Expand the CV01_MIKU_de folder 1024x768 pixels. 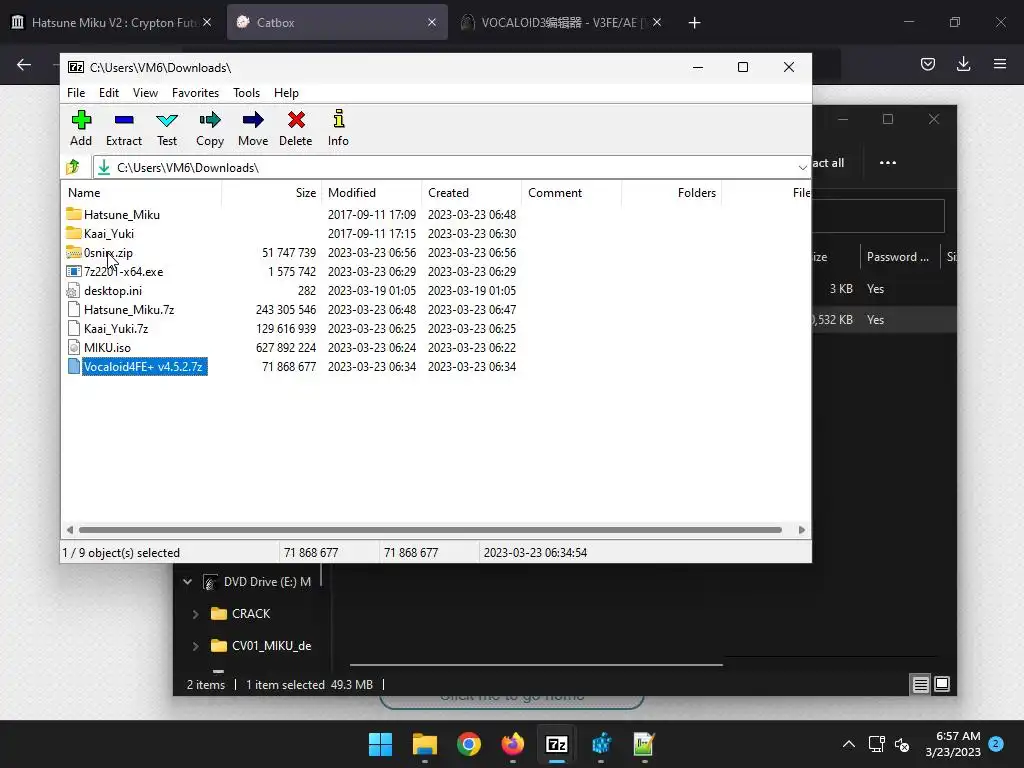(195, 646)
